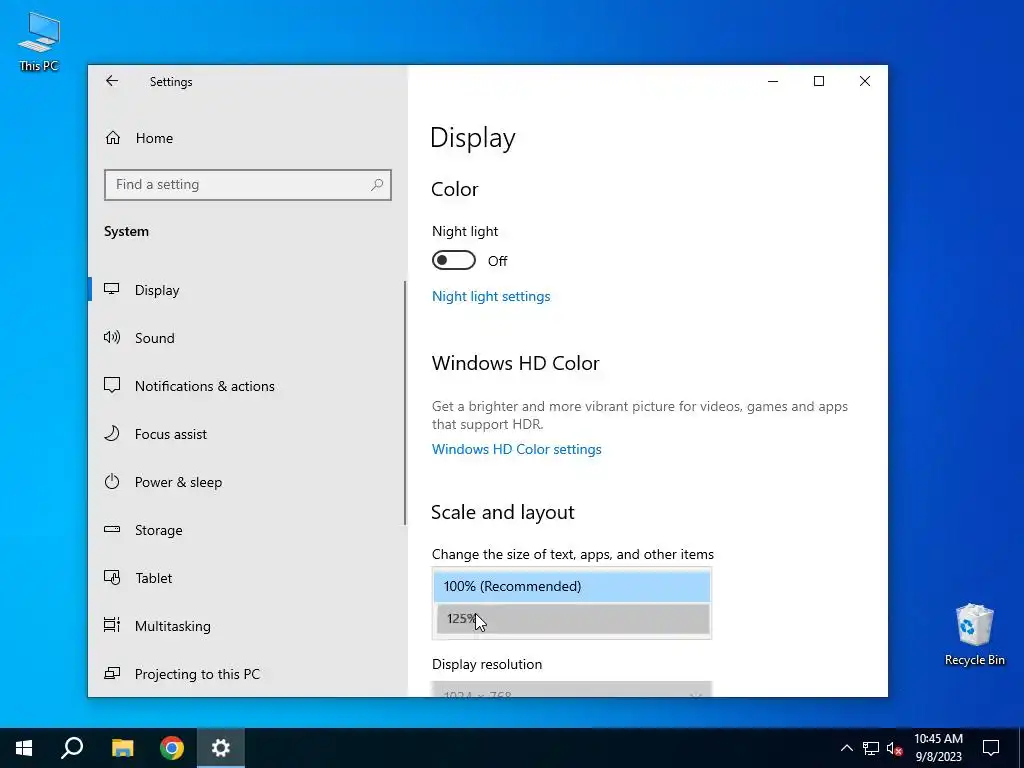Open network status in system tray
This screenshot has width=1024, height=768.
[871, 748]
